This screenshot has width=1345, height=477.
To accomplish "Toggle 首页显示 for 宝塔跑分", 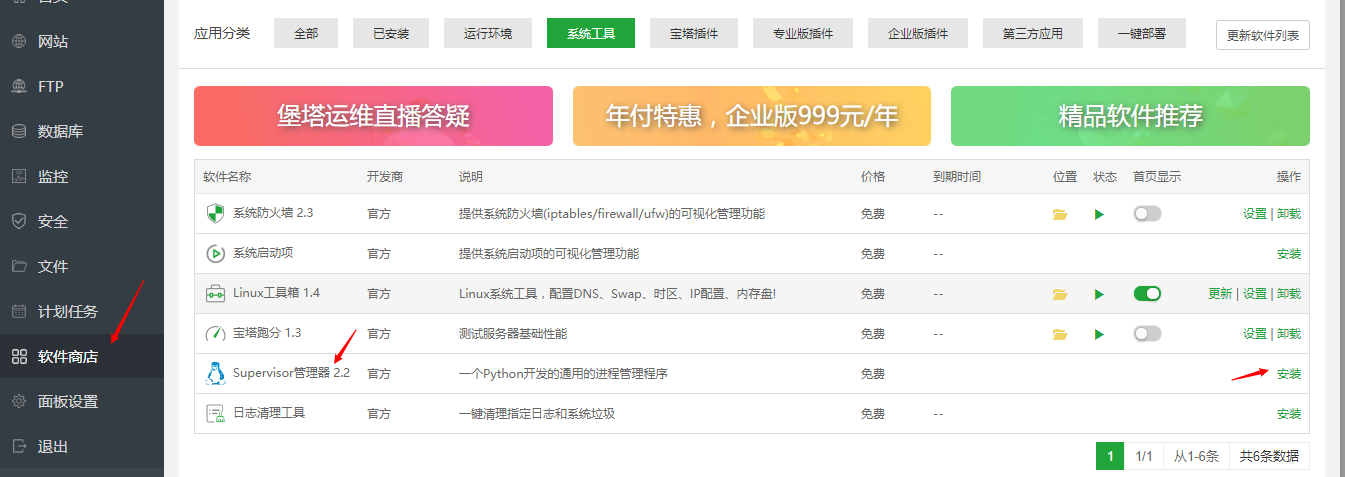I will coord(1147,334).
